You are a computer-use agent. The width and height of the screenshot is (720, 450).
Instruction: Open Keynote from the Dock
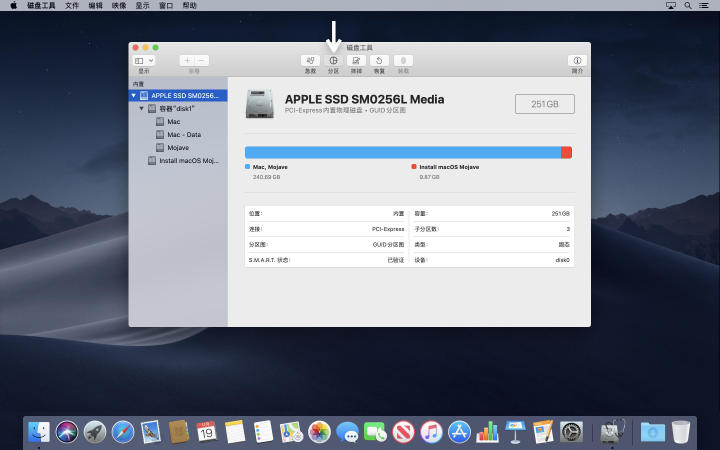[515, 432]
